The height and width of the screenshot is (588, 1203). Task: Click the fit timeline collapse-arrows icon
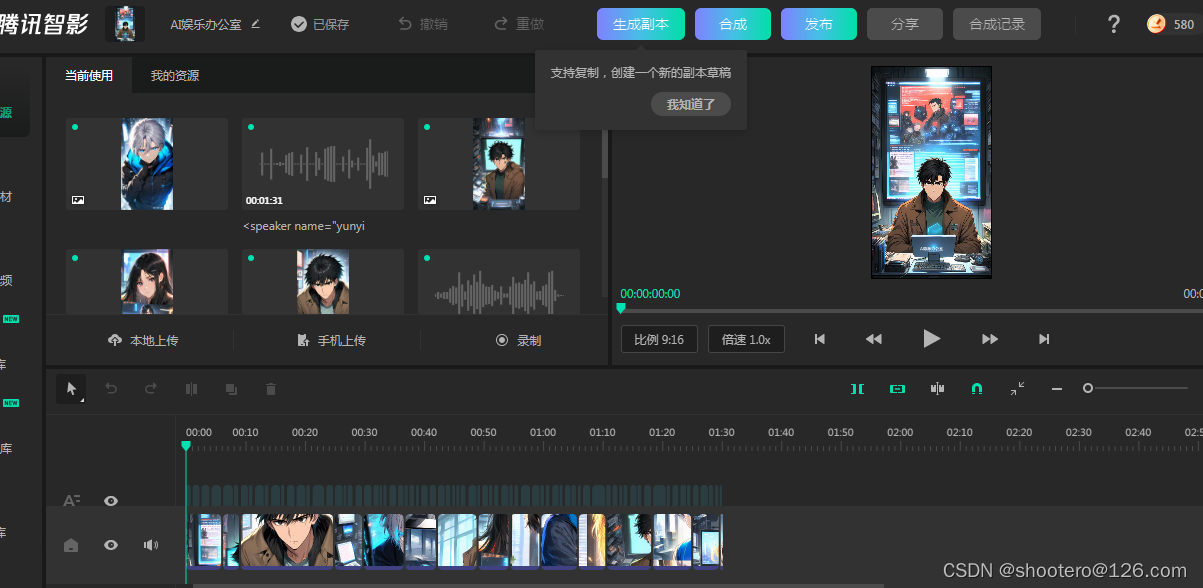point(1017,388)
